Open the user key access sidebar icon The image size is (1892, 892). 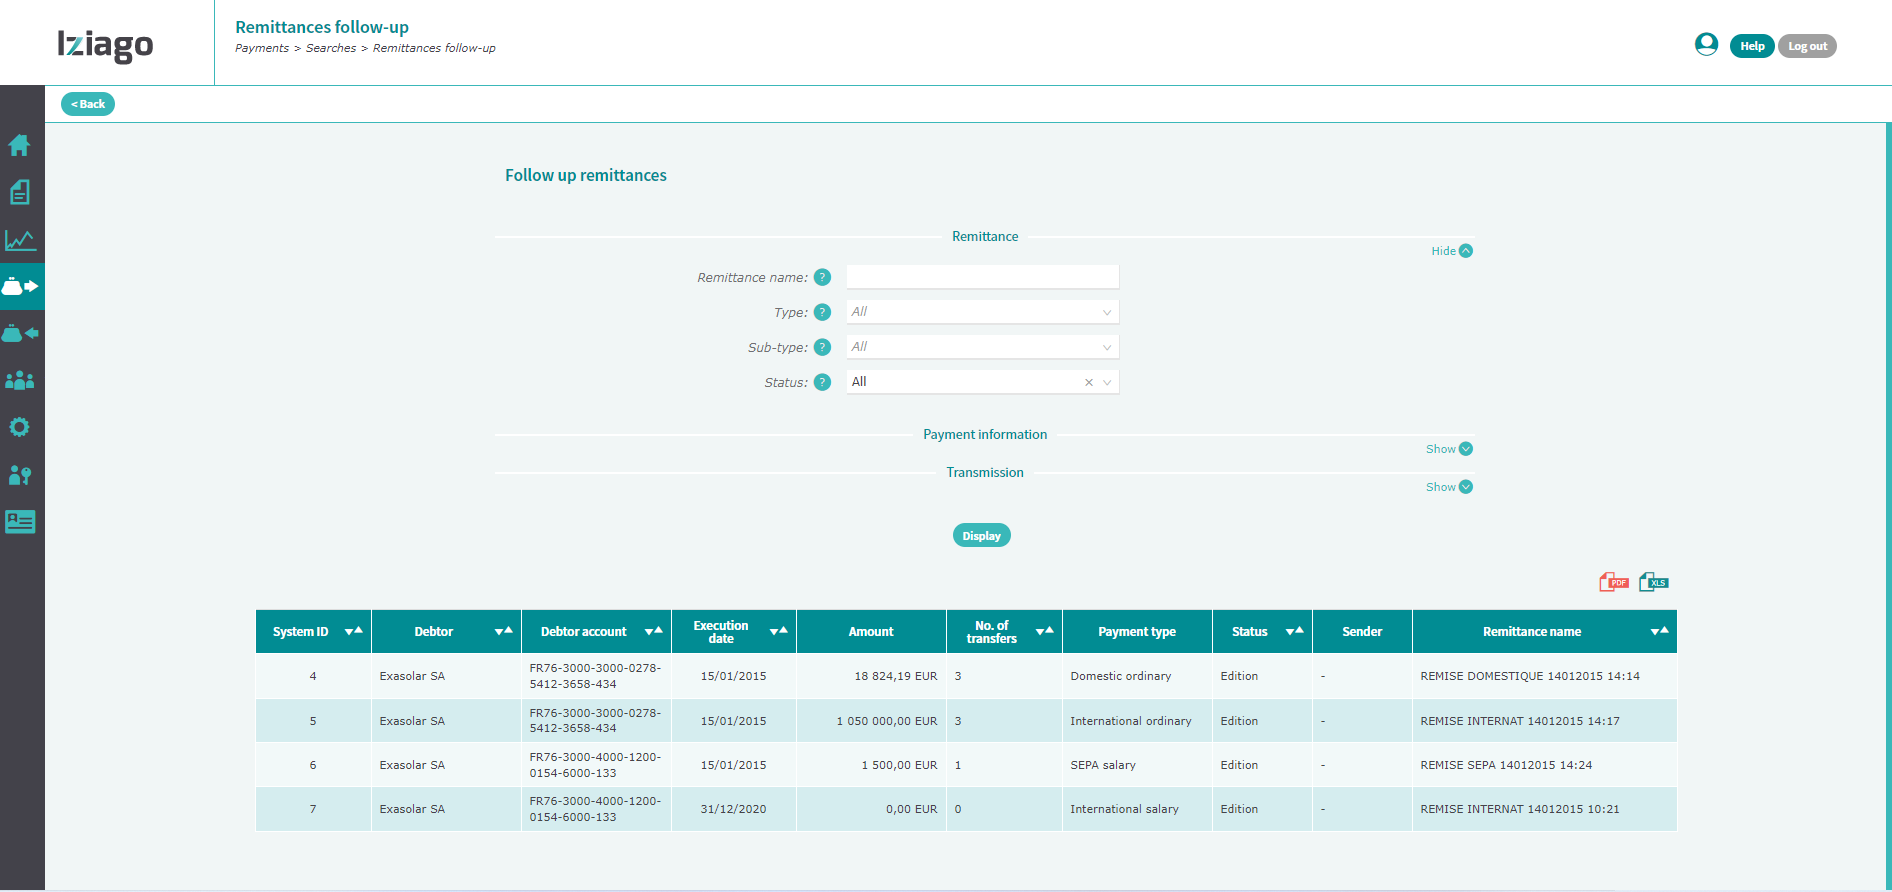(20, 475)
